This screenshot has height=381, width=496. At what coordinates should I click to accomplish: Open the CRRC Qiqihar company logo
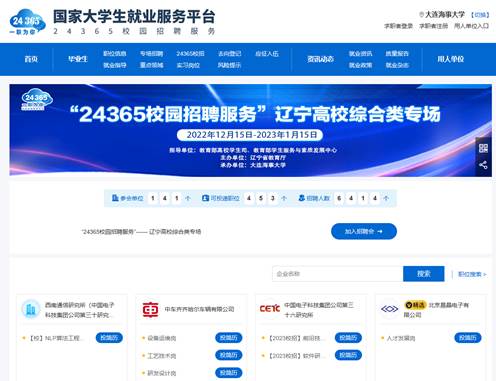(x=150, y=309)
